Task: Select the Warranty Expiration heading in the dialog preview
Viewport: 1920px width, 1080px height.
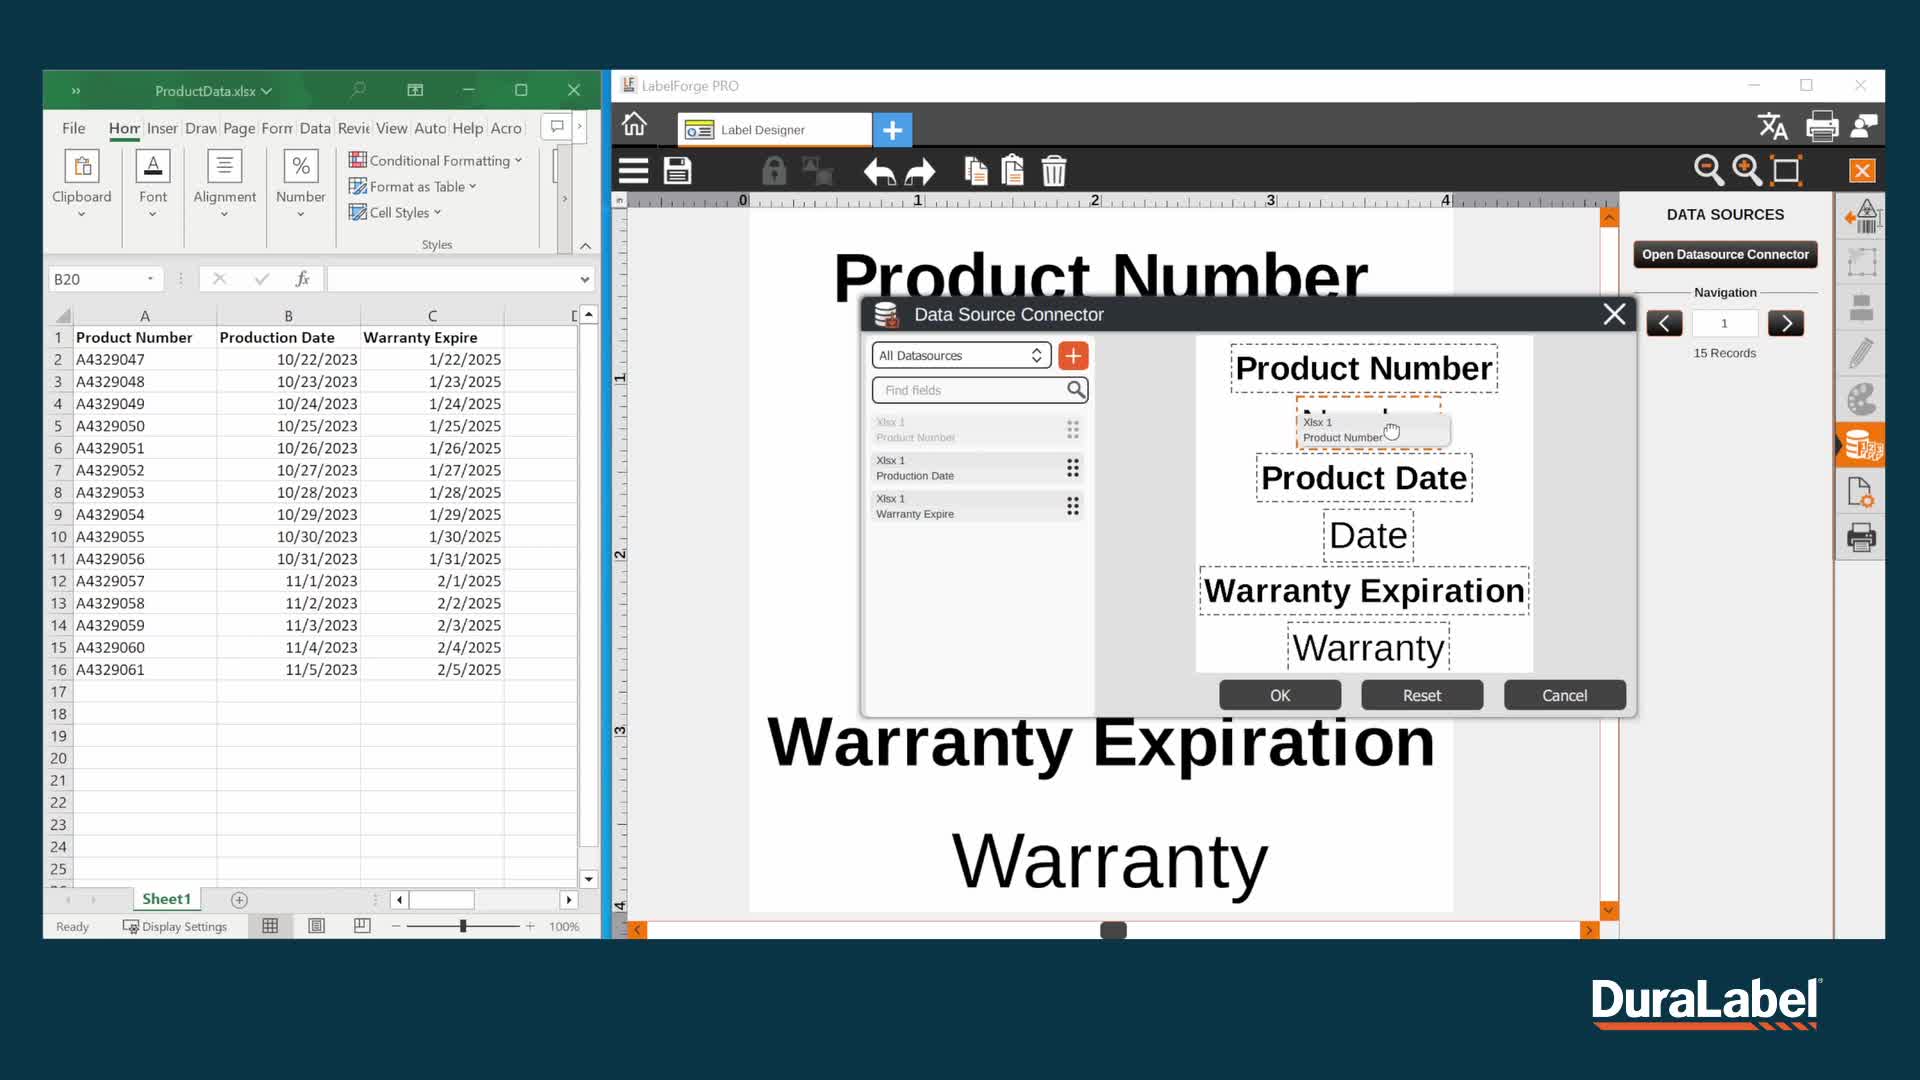Action: [1364, 591]
